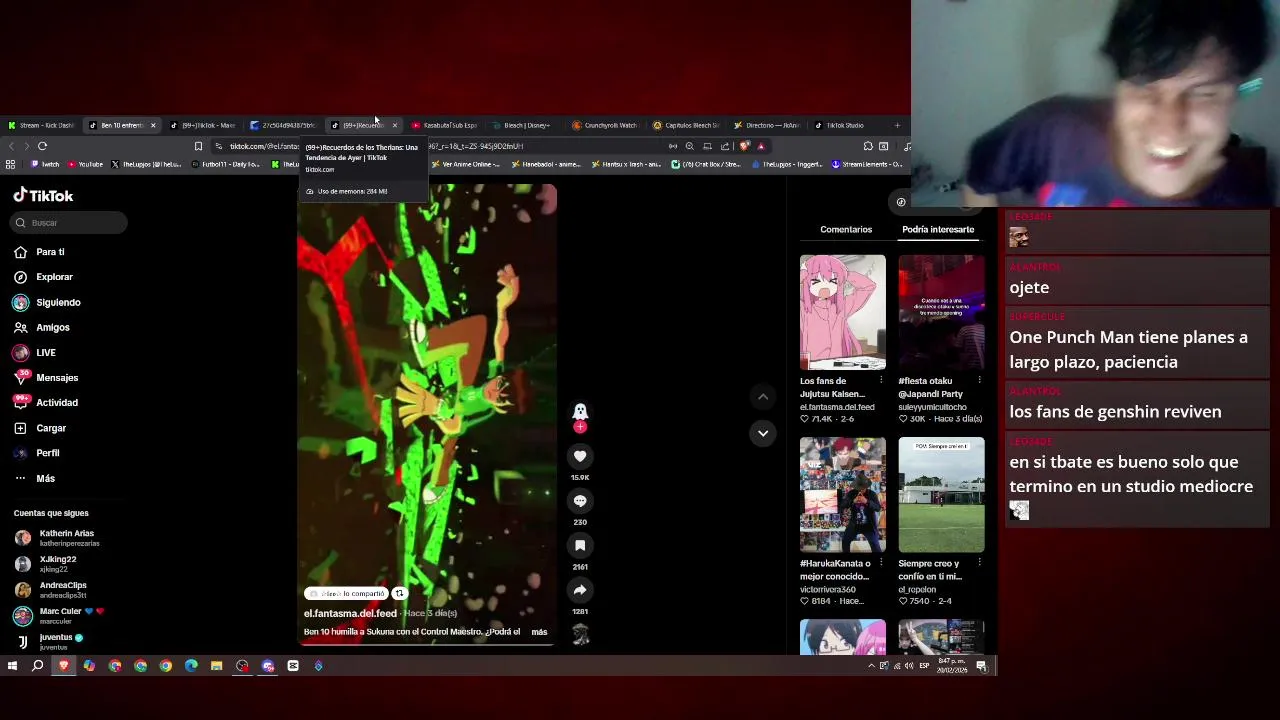Like the video with the heart icon
This screenshot has width=1280, height=720.
[x=580, y=456]
